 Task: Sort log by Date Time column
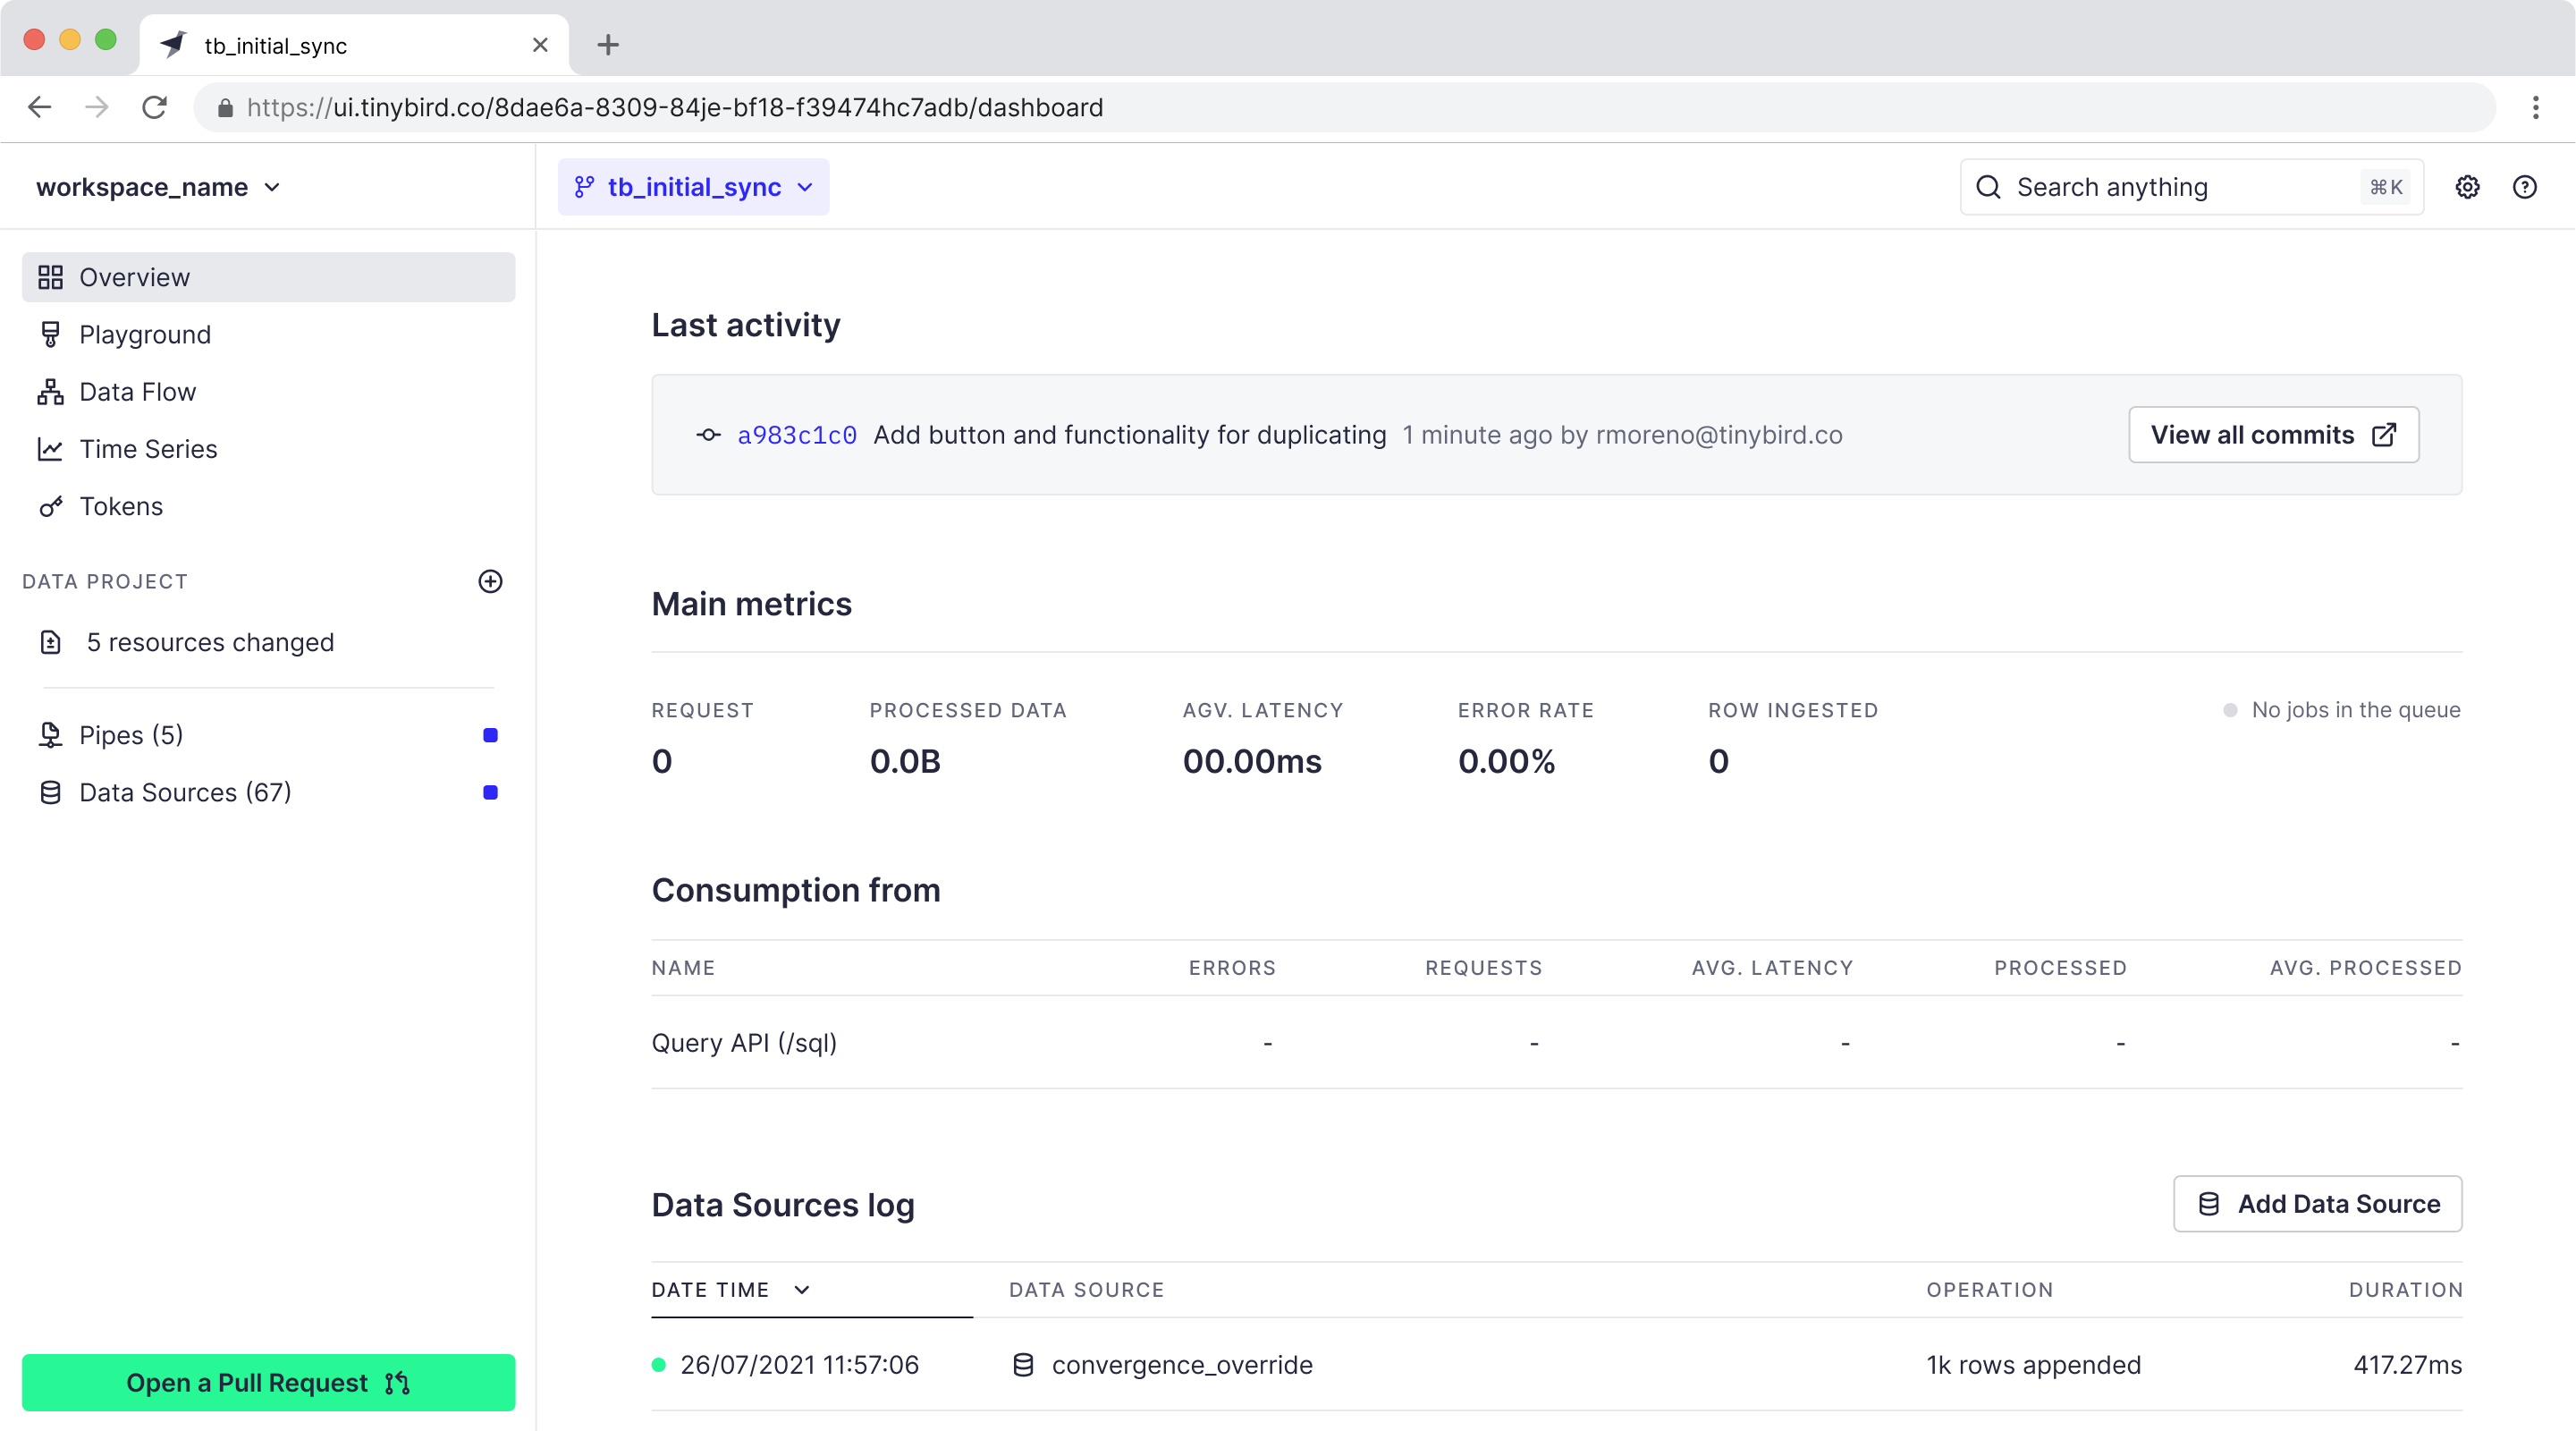pyautogui.click(x=730, y=1289)
